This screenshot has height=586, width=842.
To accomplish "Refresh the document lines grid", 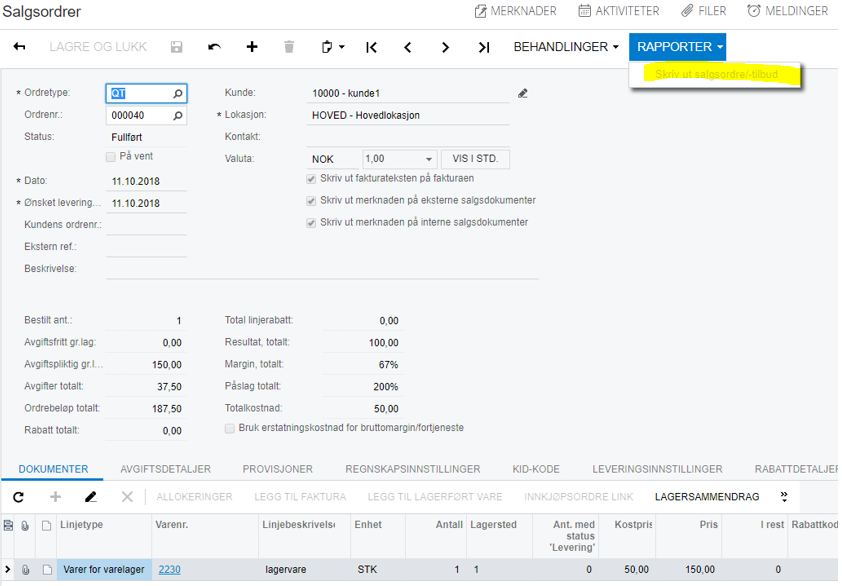I will click(x=19, y=497).
